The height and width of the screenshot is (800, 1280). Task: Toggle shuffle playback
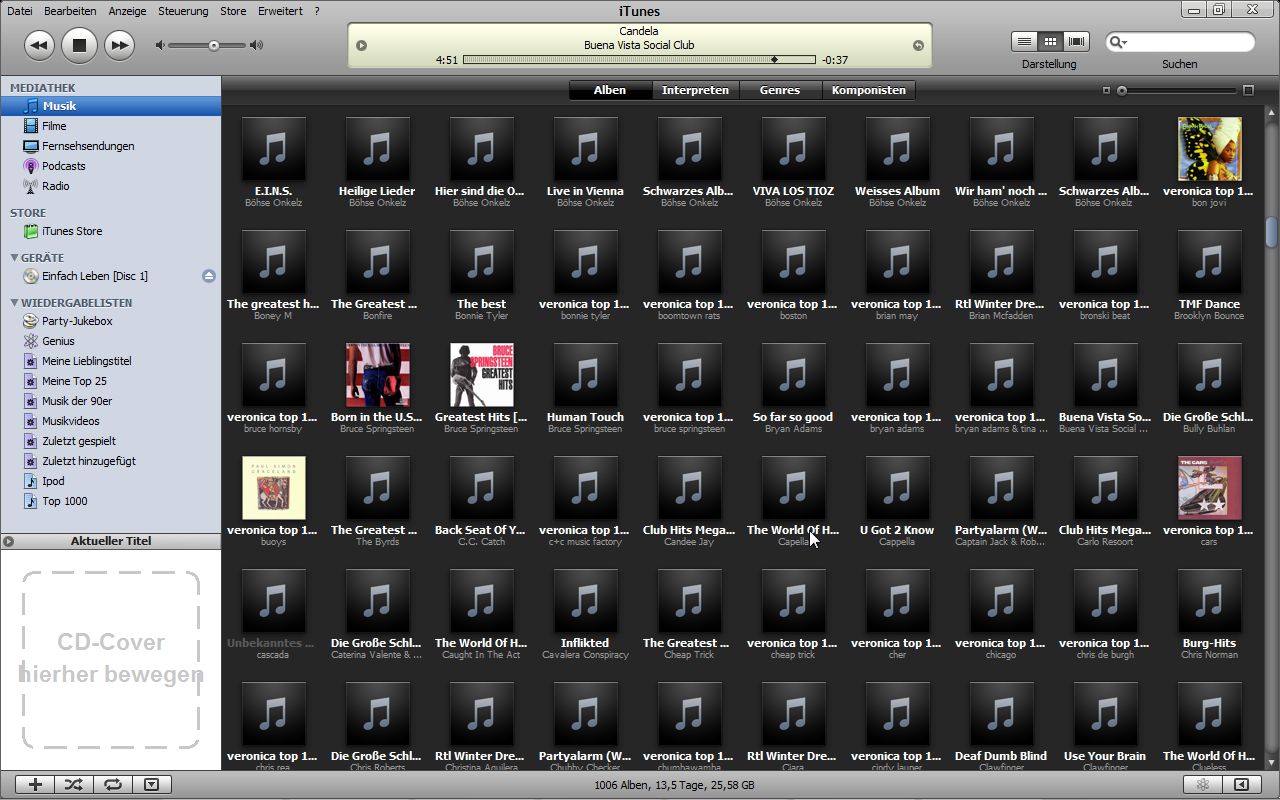[74, 785]
